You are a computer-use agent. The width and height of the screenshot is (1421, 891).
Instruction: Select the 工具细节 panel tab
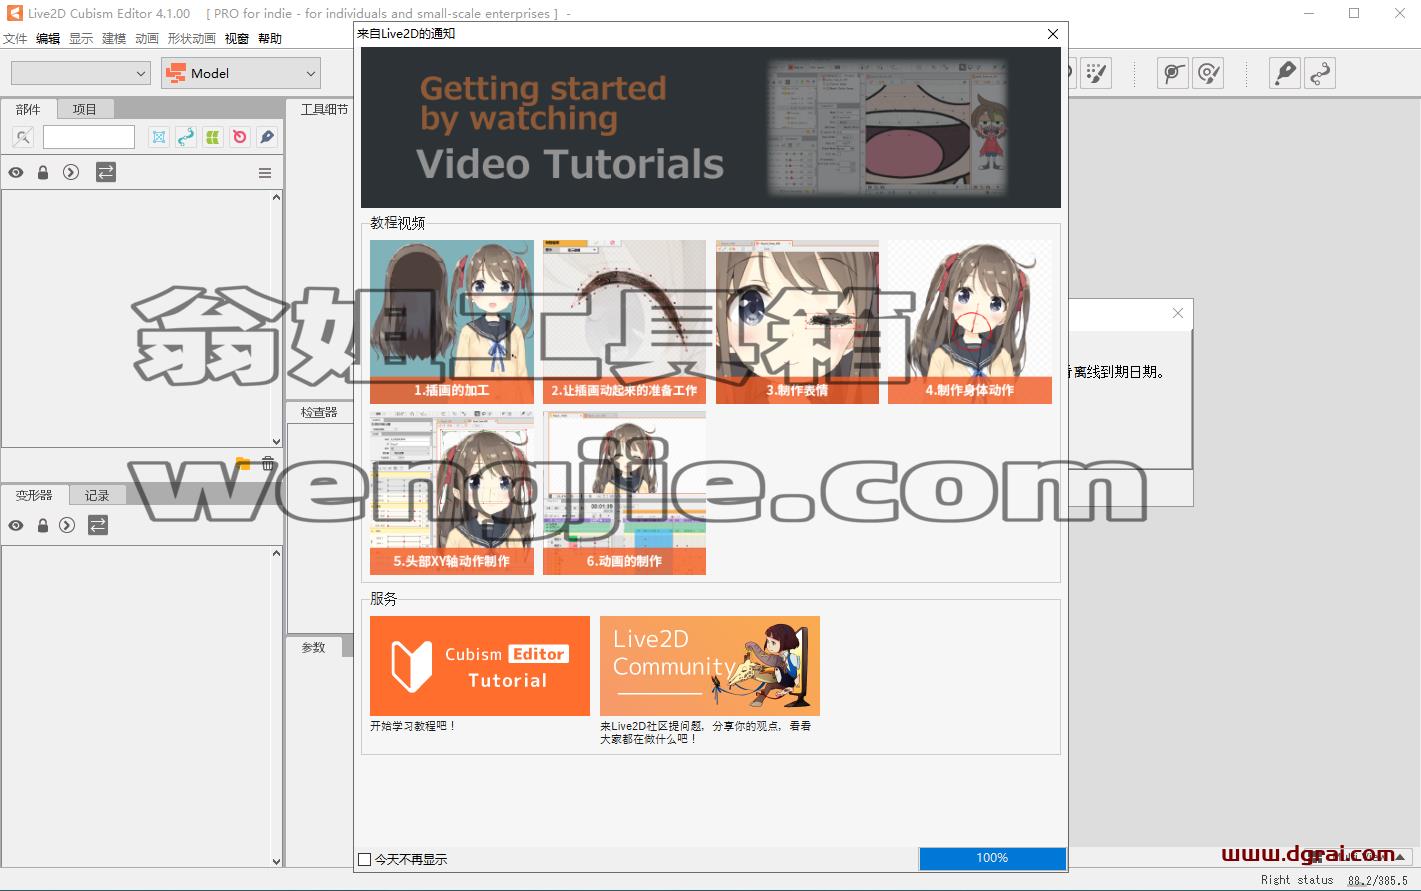tap(324, 109)
